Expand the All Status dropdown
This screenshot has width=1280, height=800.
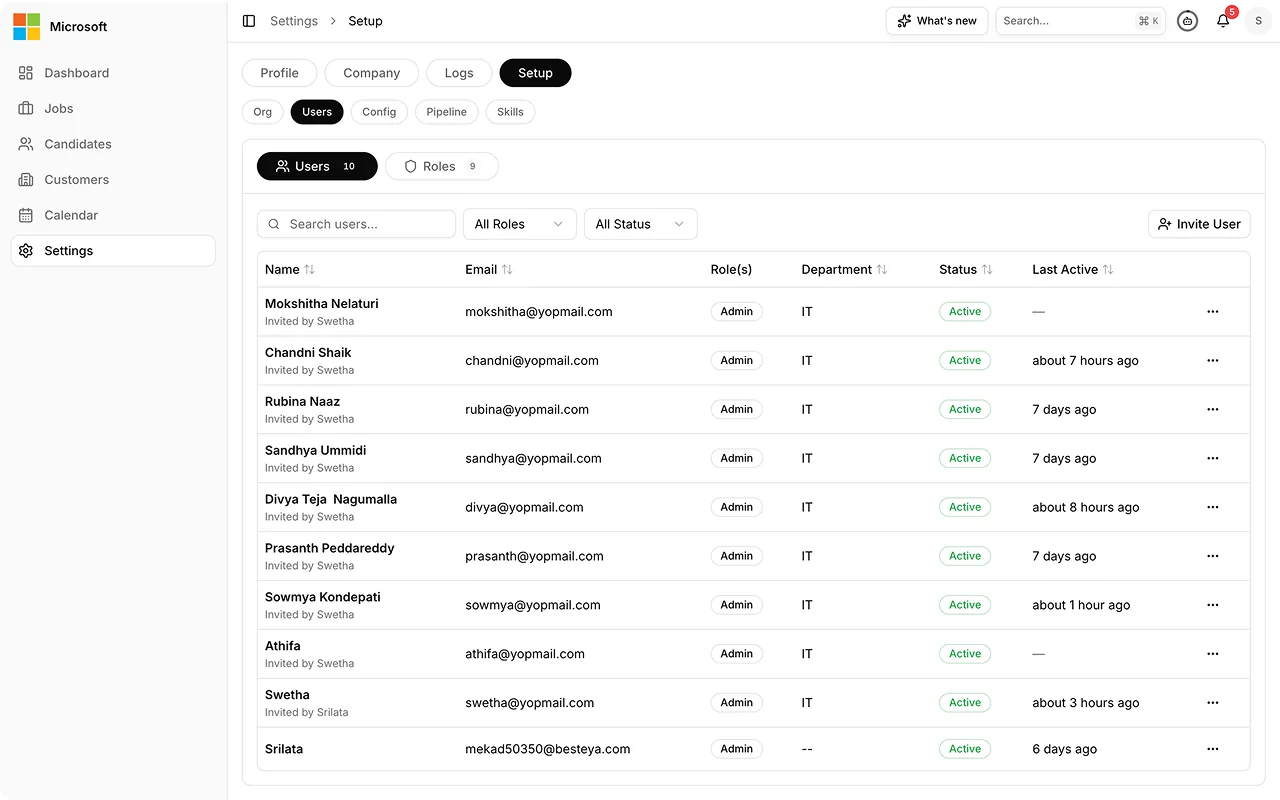pos(641,224)
